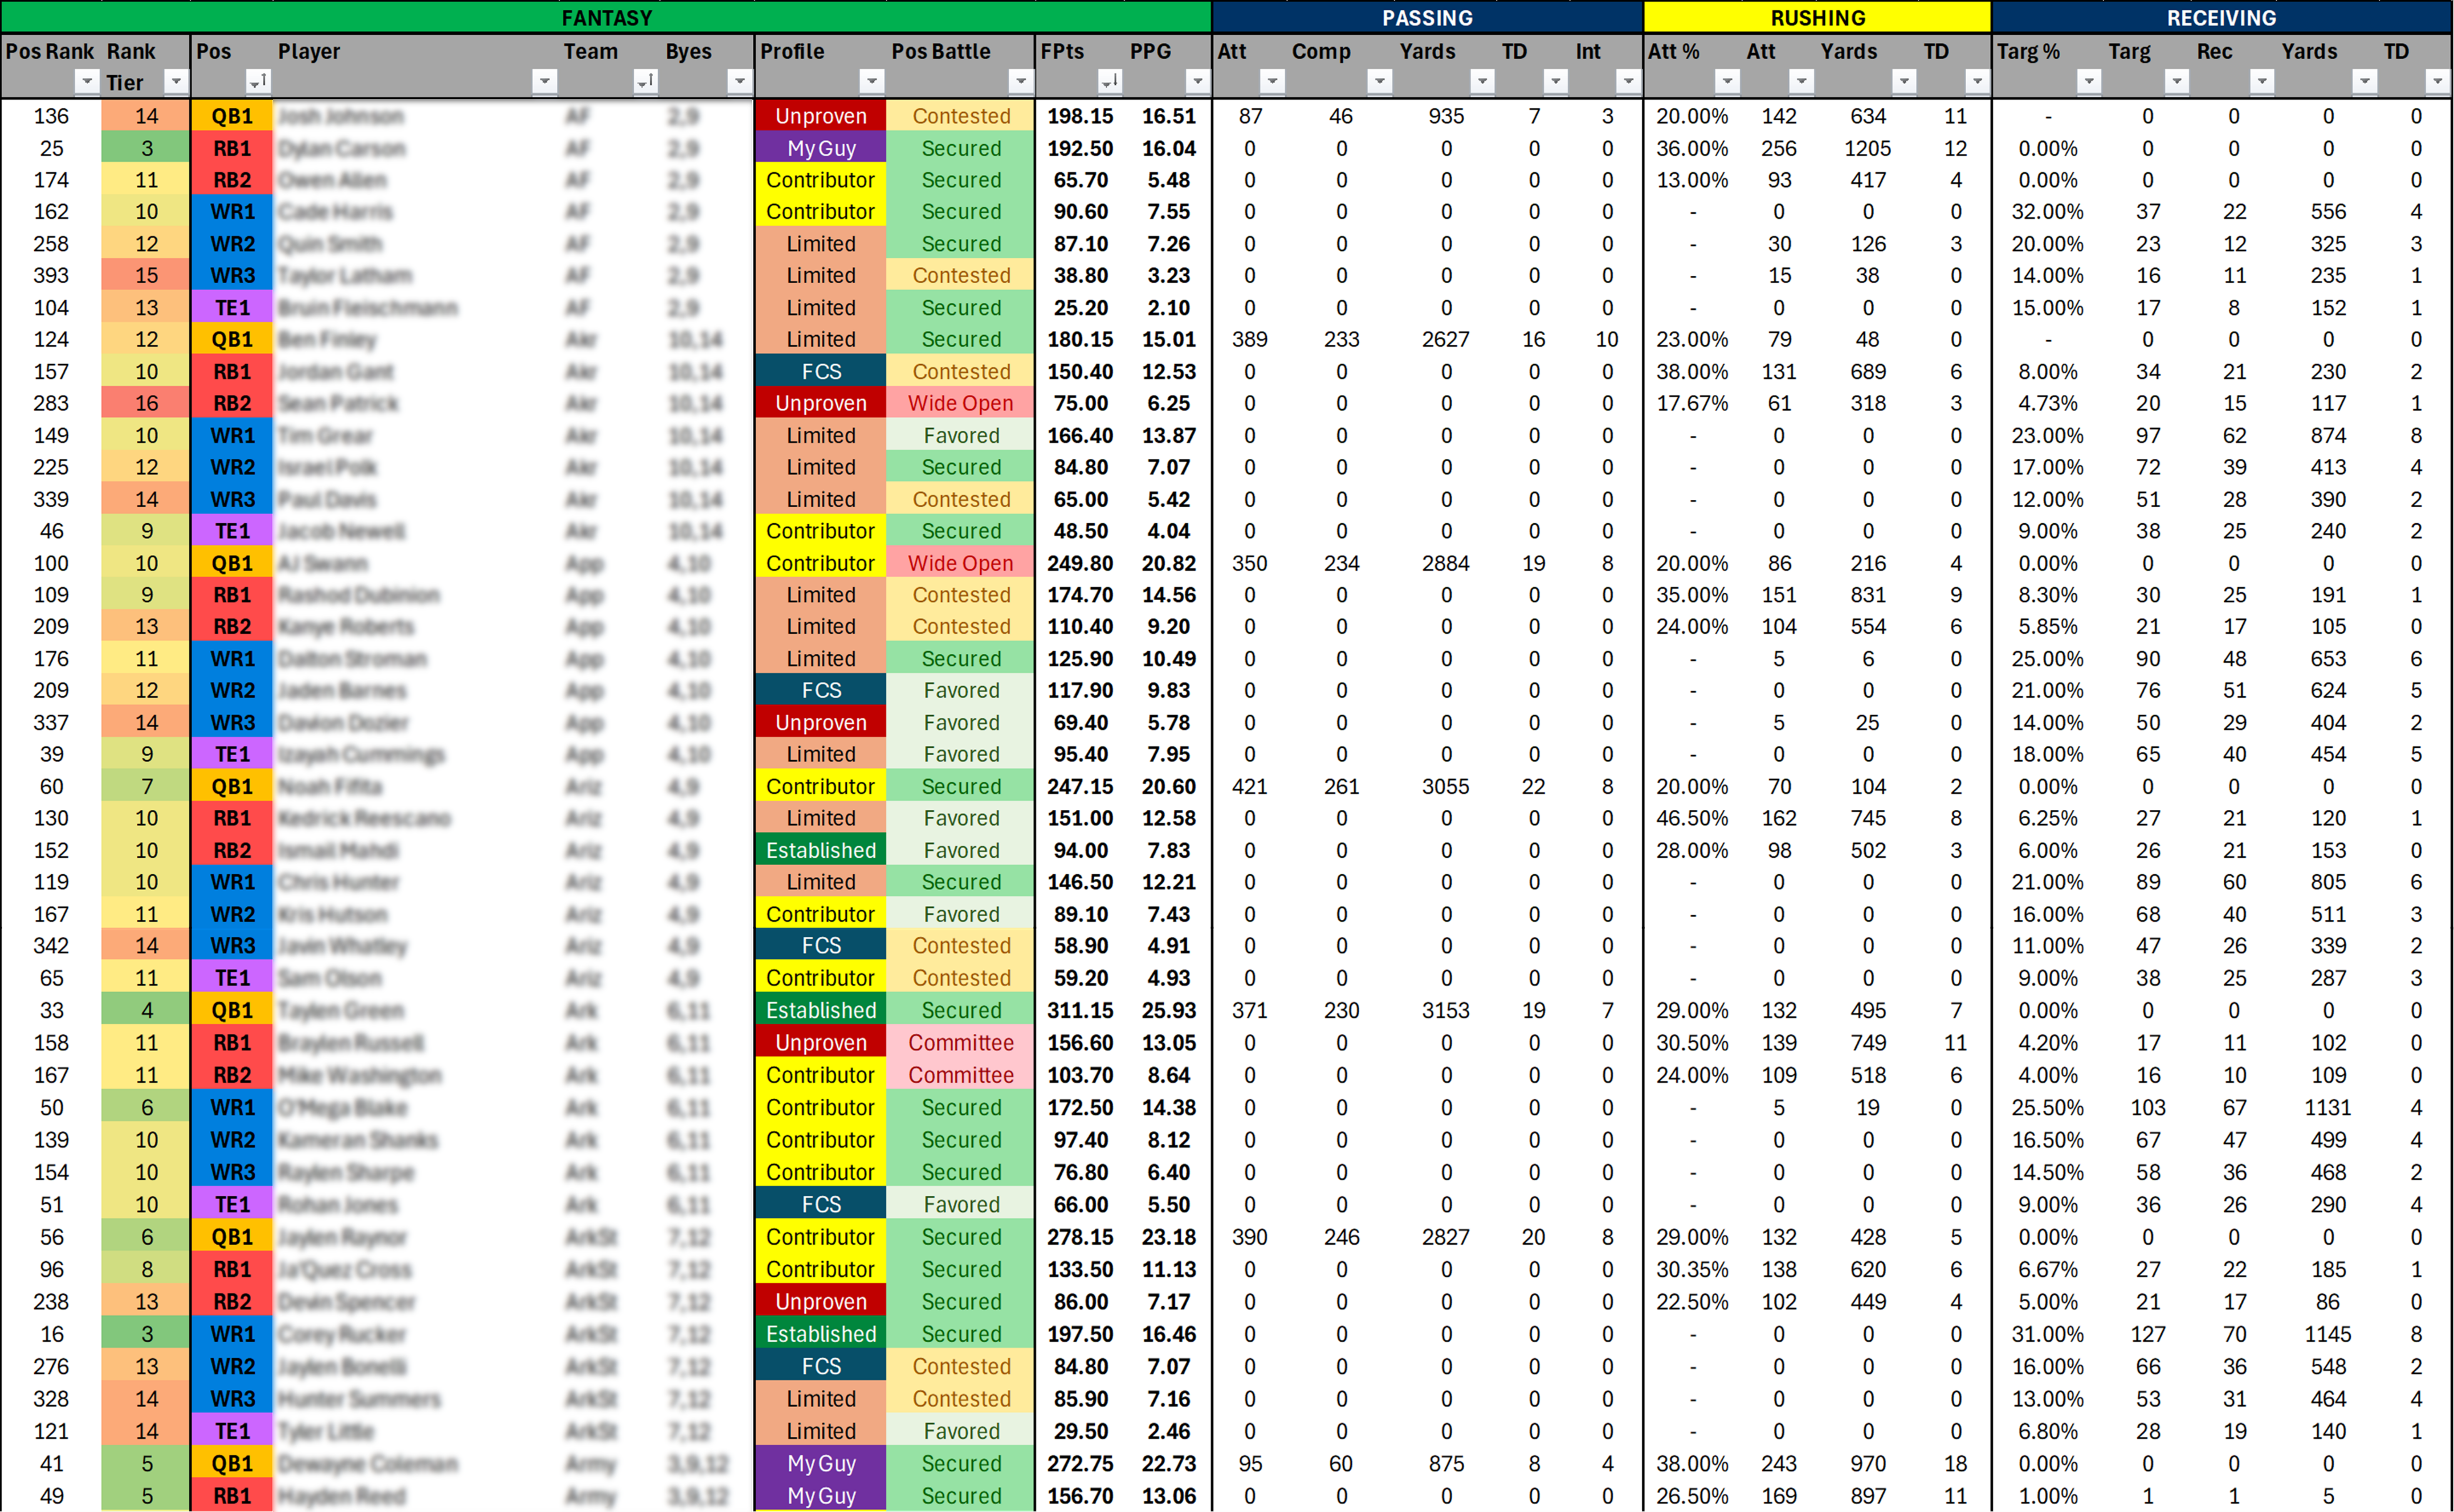2454x1512 pixels.
Task: Click the Wide Open cell in the 249.80 row
Action: tap(960, 563)
